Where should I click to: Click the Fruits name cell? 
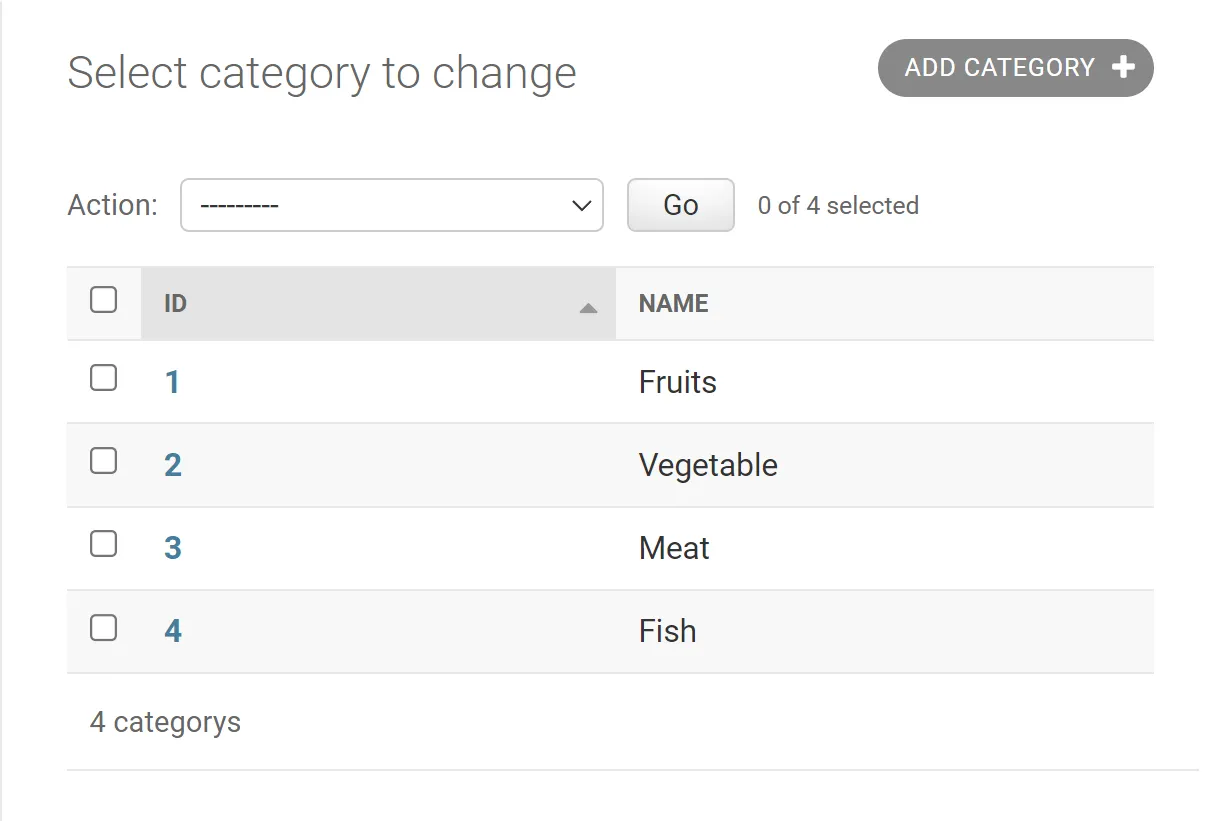677,382
